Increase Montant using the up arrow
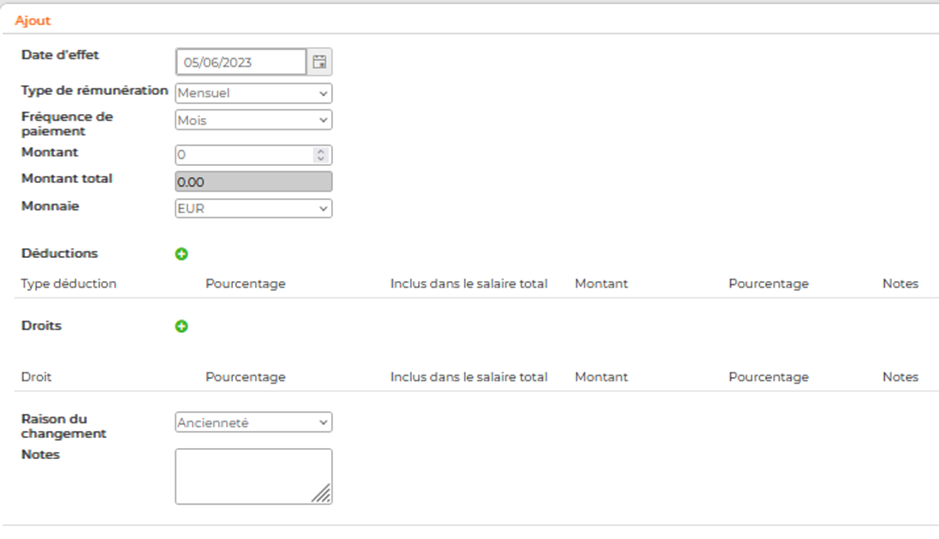The width and height of the screenshot is (939, 539). (321, 151)
